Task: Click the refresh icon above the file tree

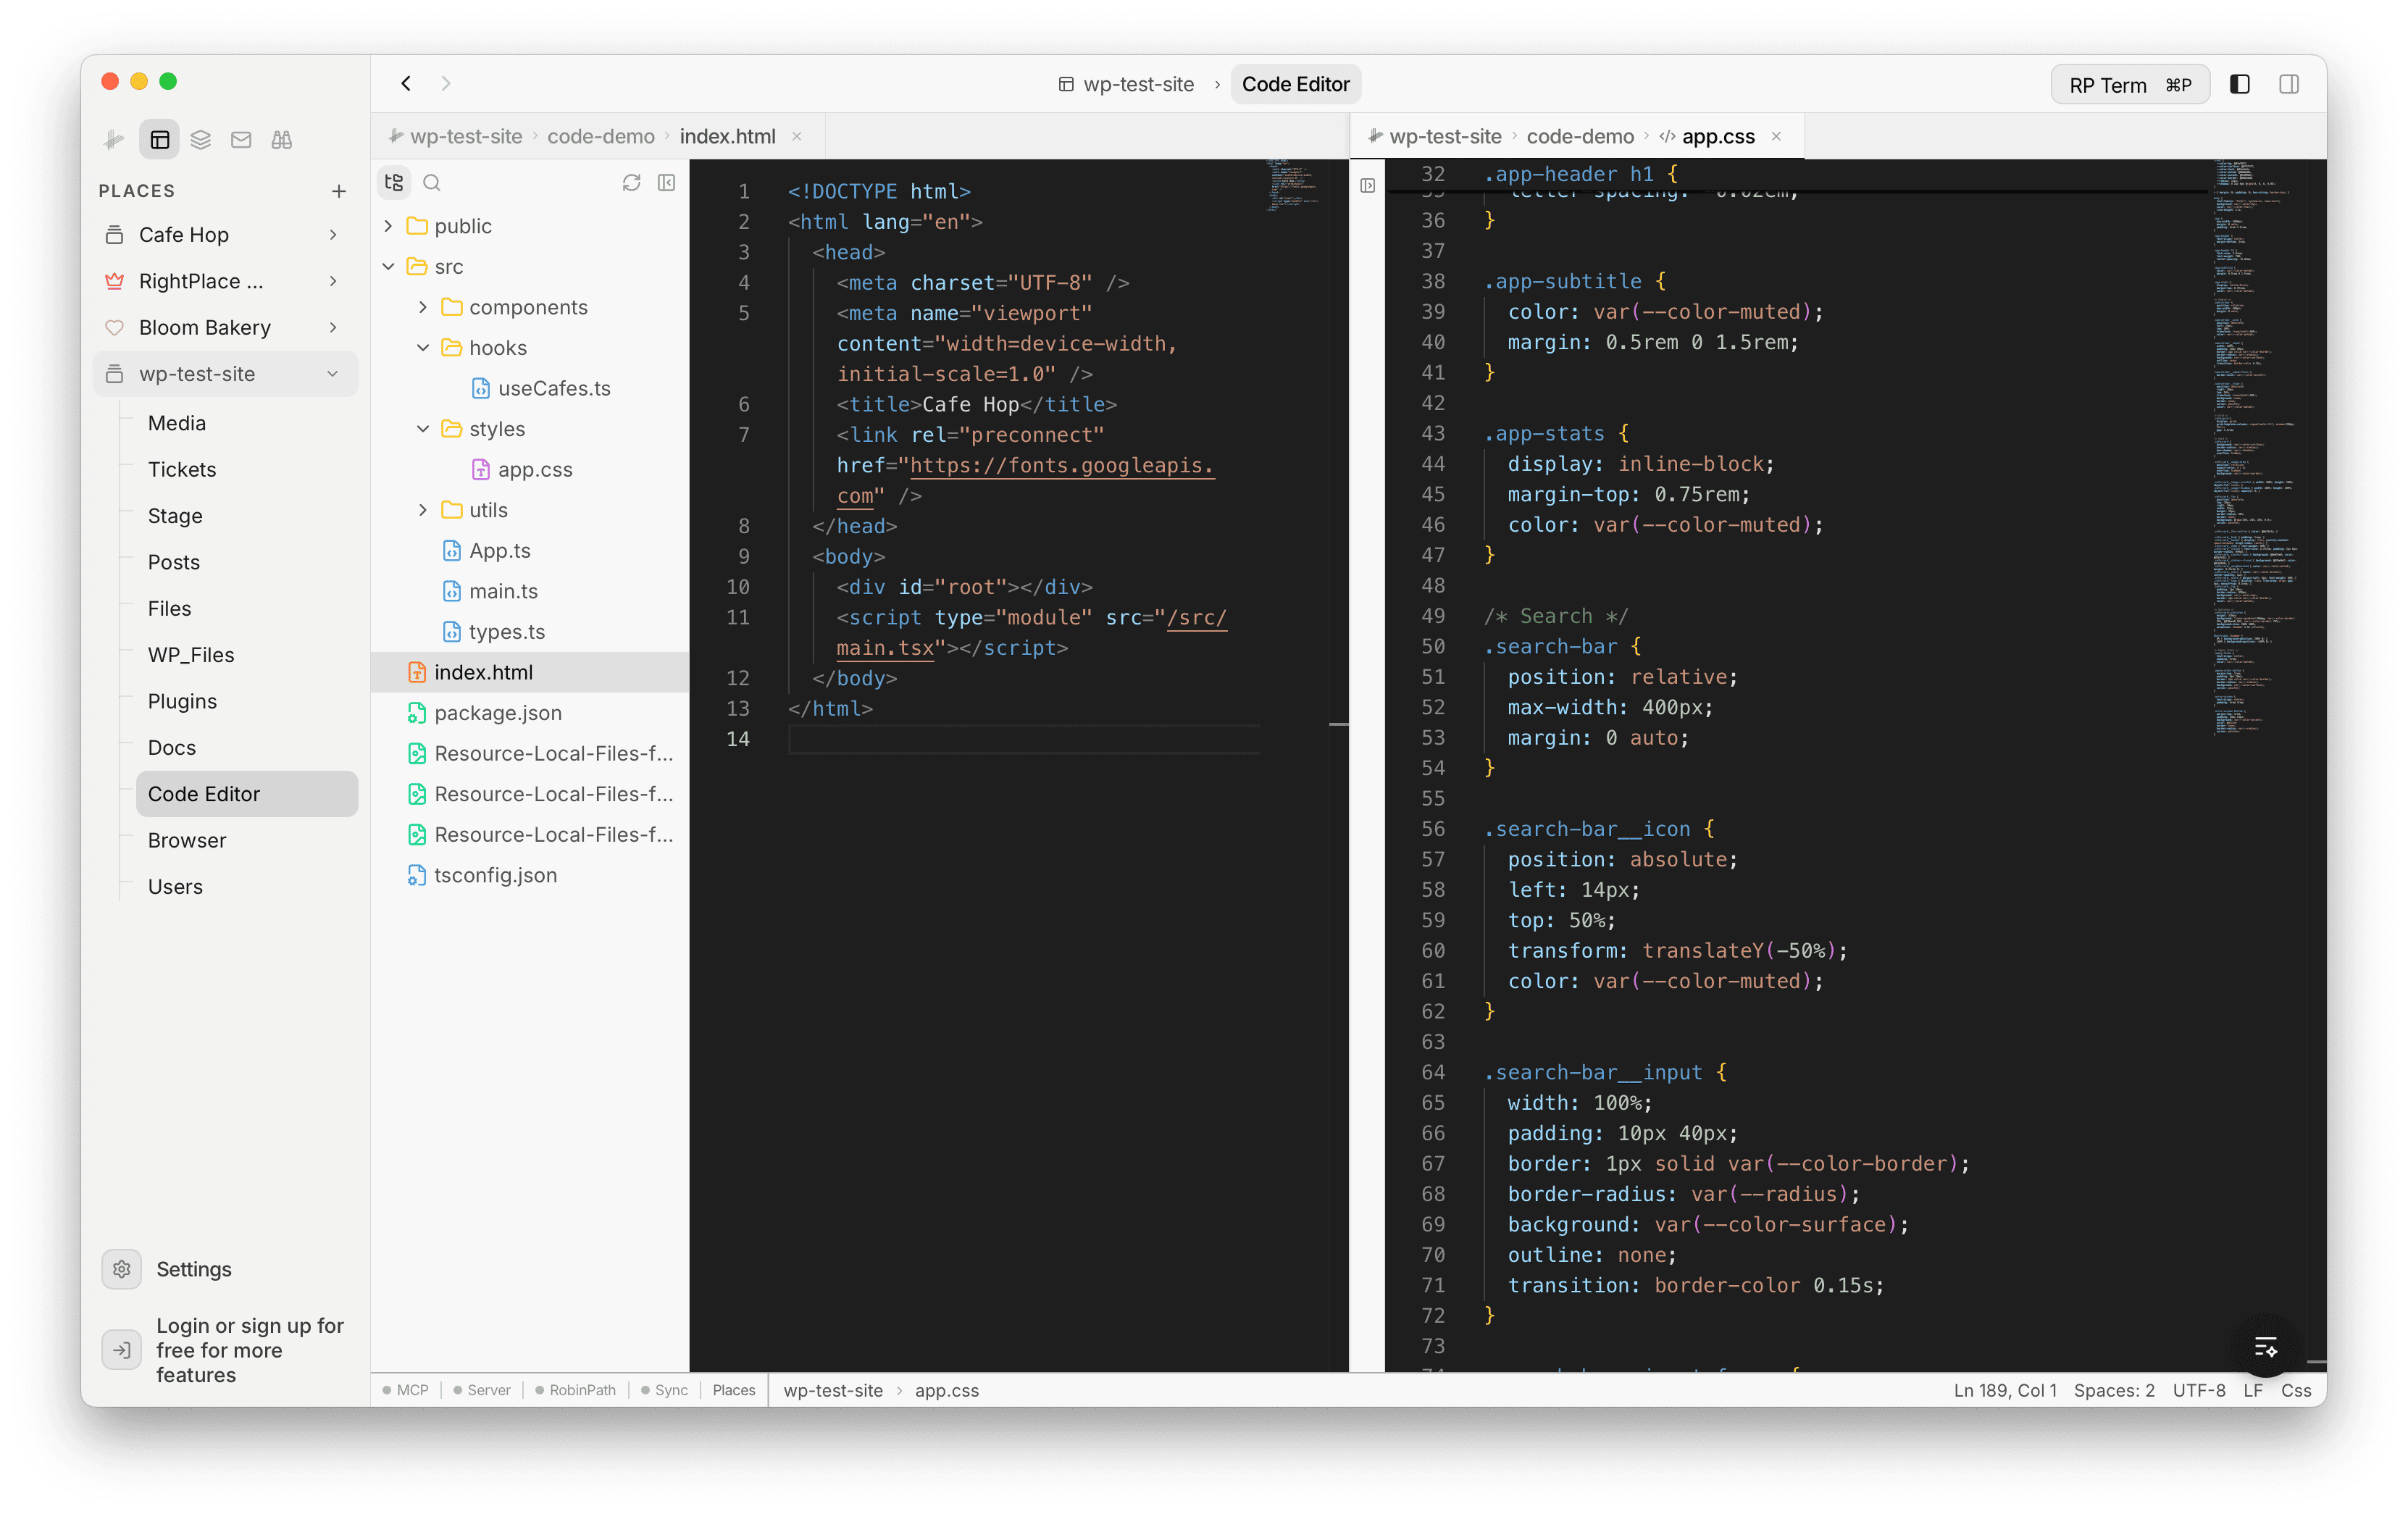Action: [x=631, y=183]
